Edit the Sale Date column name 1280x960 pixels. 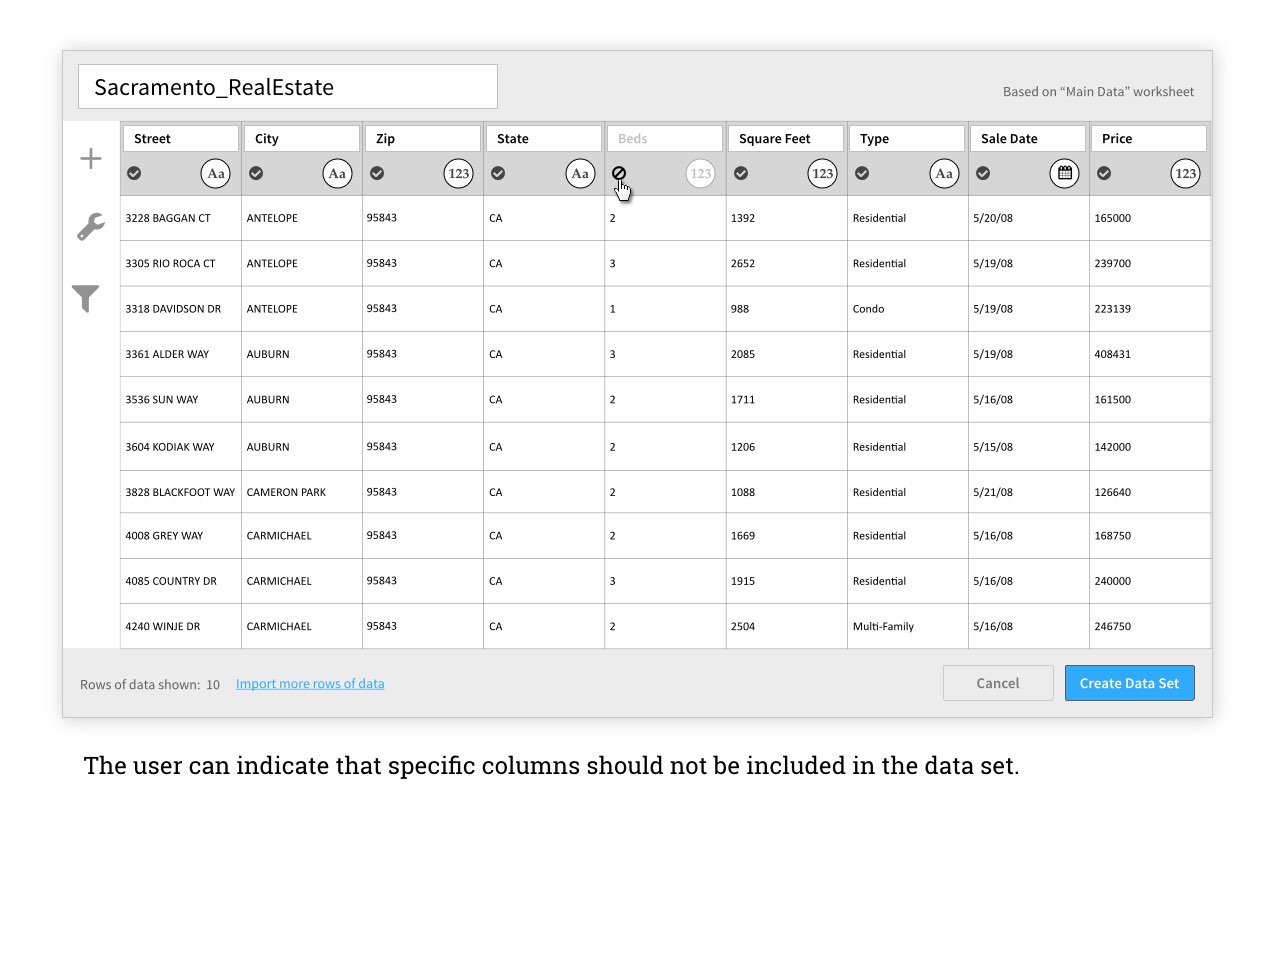[x=1028, y=139]
